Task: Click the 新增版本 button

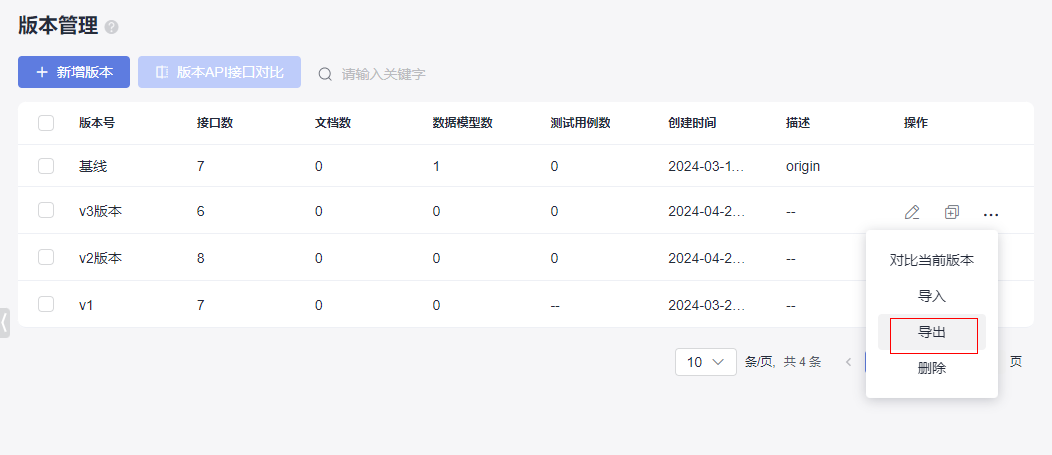Action: pyautogui.click(x=74, y=72)
